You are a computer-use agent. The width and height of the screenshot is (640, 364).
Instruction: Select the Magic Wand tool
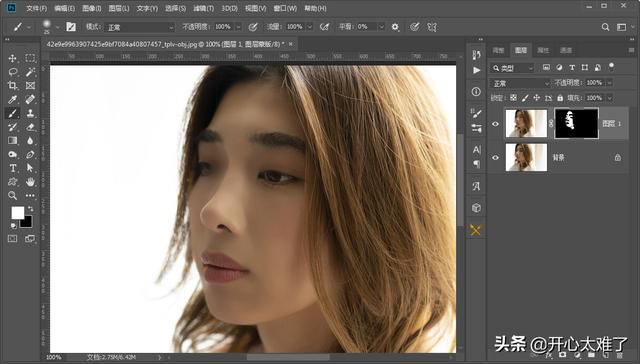pos(30,72)
